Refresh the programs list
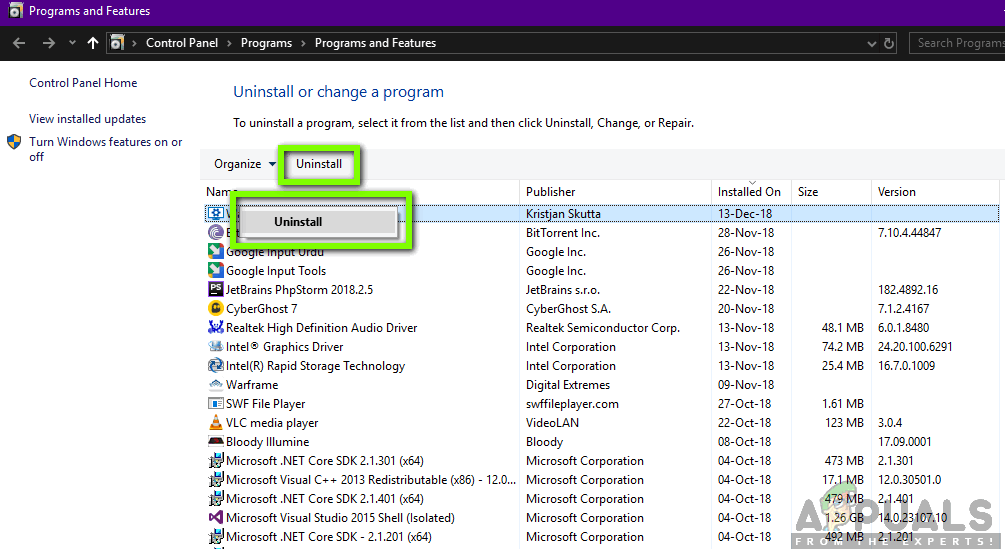The width and height of the screenshot is (1005, 549). tap(889, 44)
